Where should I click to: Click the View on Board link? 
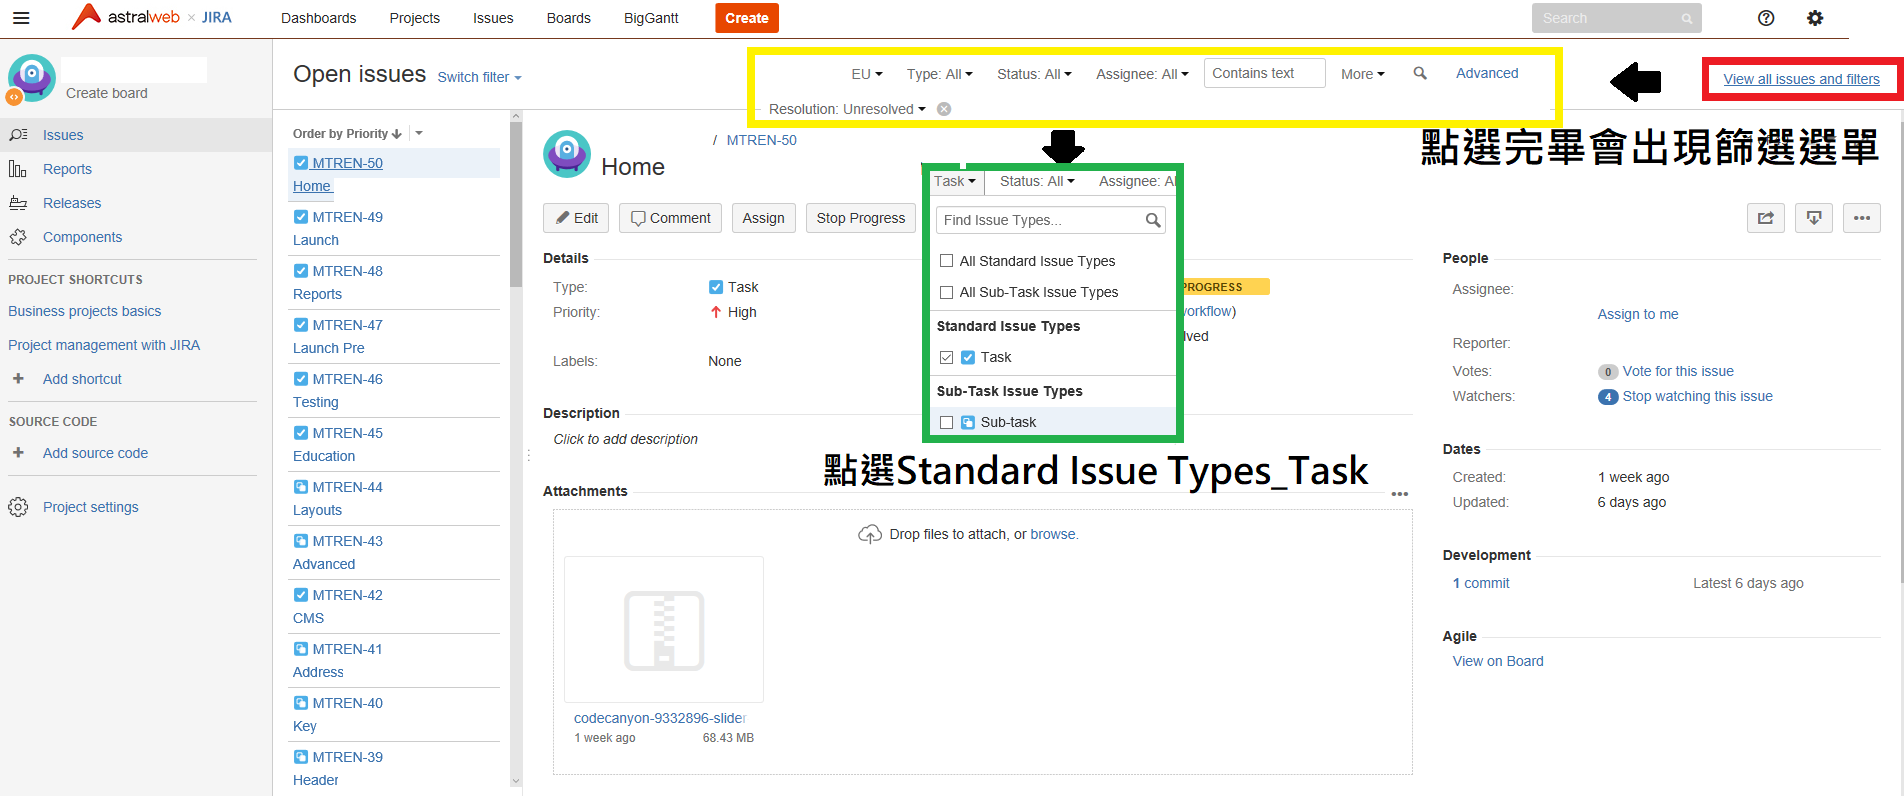coord(1498,661)
